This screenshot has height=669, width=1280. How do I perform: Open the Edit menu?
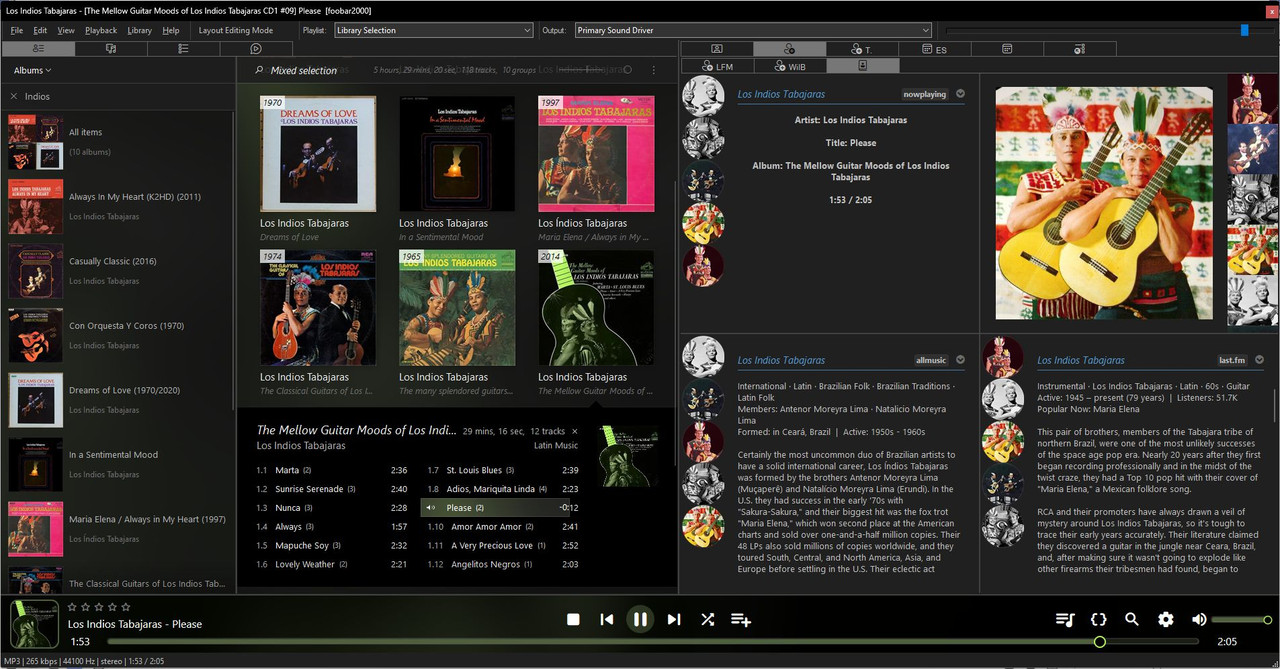(40, 30)
